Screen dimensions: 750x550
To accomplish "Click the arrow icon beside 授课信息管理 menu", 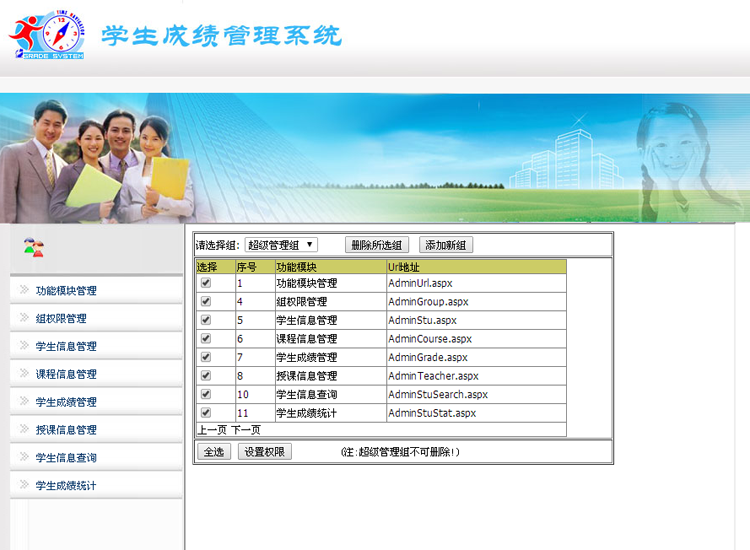I will pos(24,429).
